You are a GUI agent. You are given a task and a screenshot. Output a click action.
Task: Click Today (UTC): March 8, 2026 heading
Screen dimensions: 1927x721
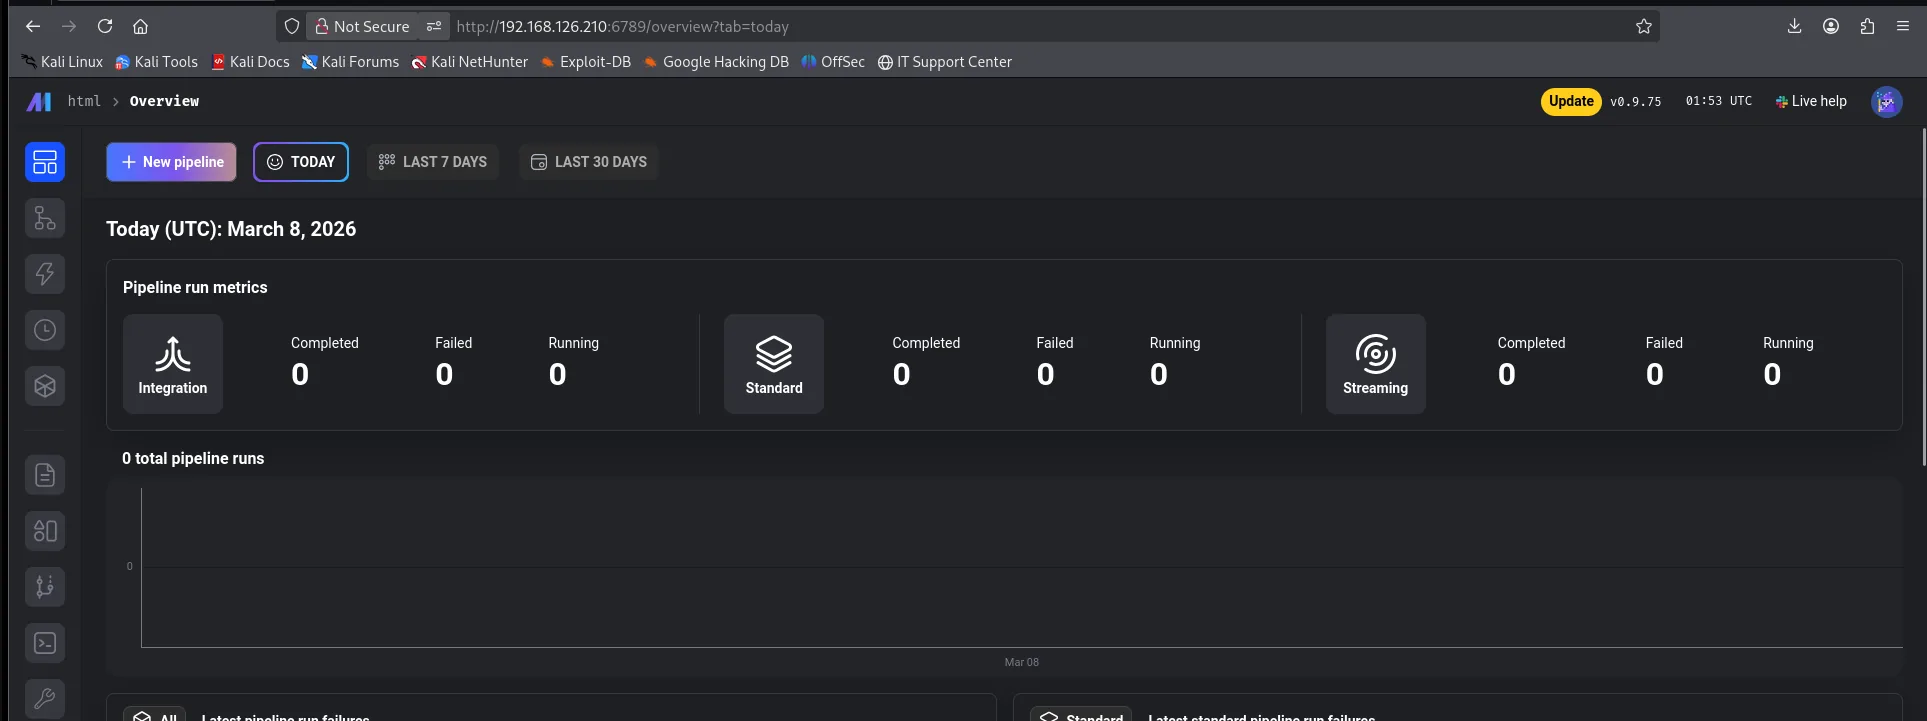pyautogui.click(x=231, y=229)
